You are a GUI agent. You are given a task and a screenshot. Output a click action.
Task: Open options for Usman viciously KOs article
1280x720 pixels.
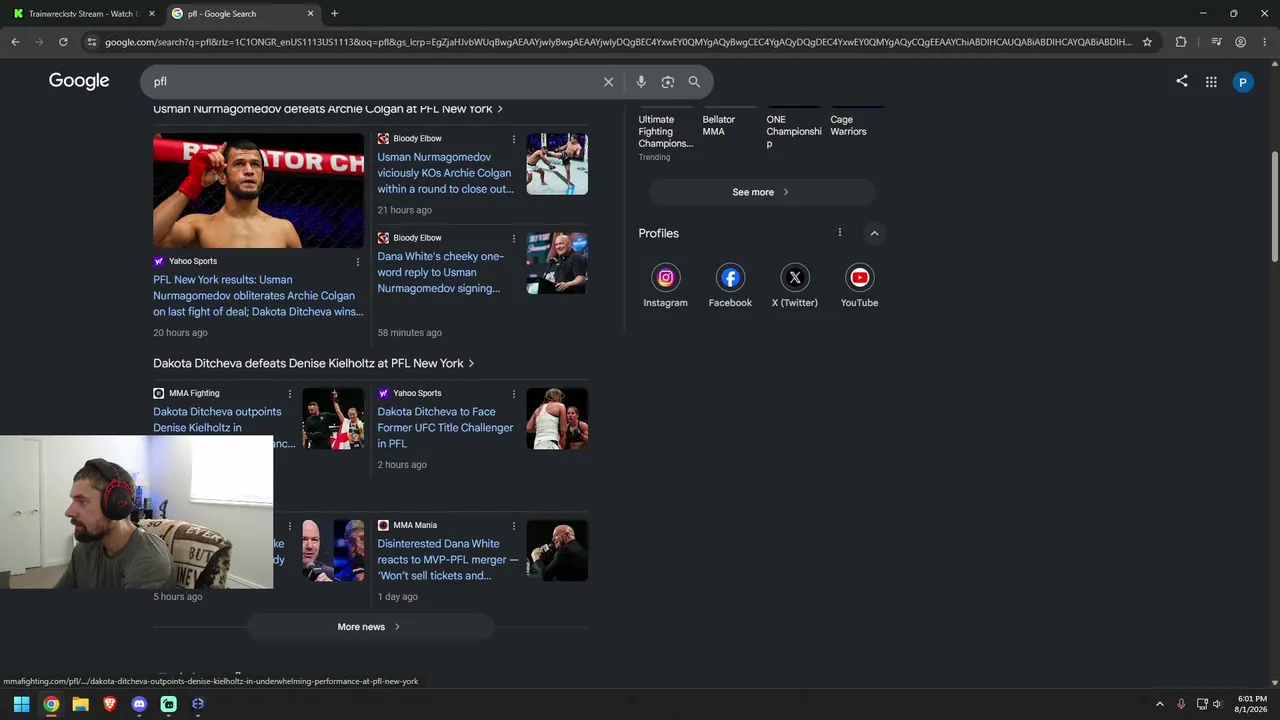[514, 139]
